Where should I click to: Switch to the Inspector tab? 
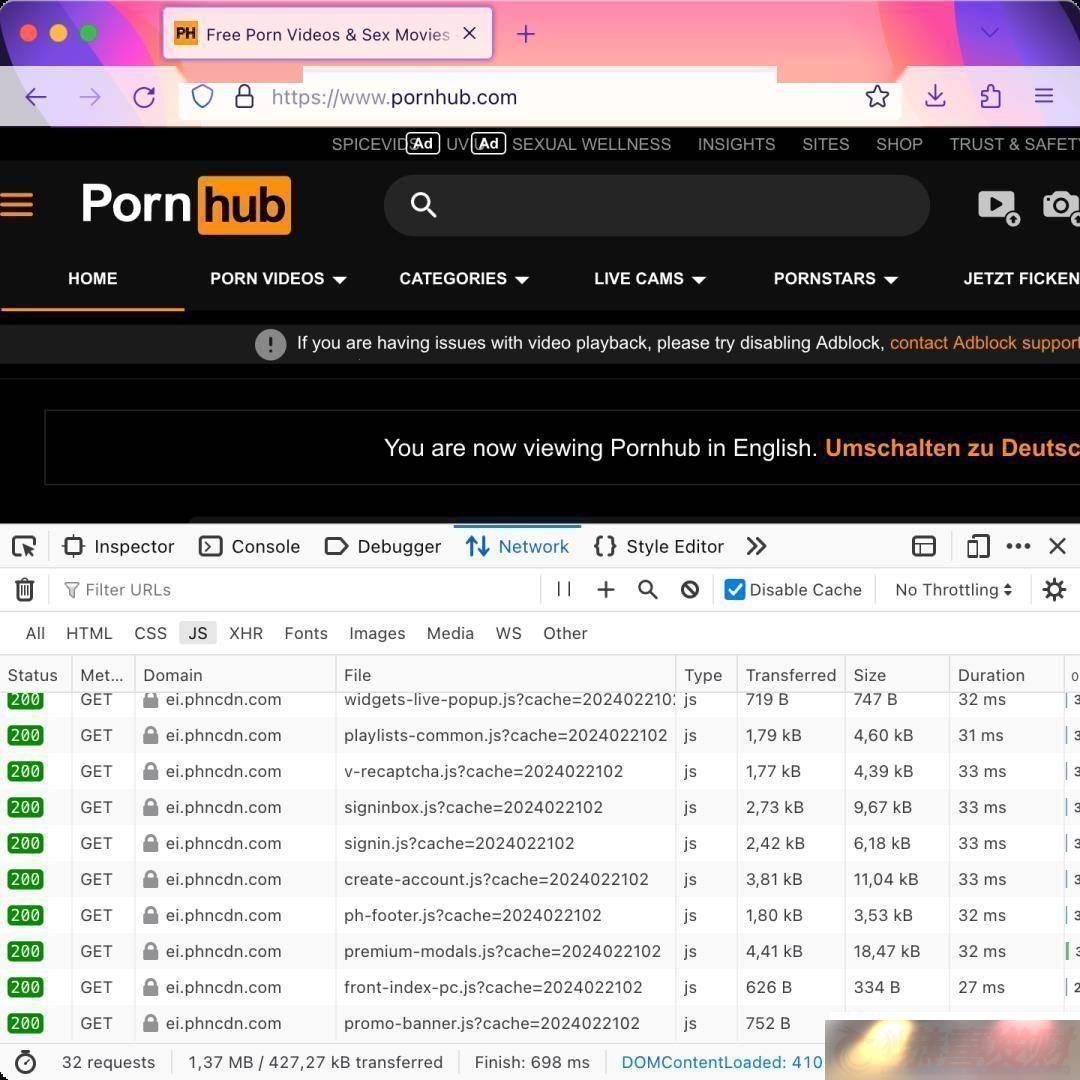click(x=118, y=546)
